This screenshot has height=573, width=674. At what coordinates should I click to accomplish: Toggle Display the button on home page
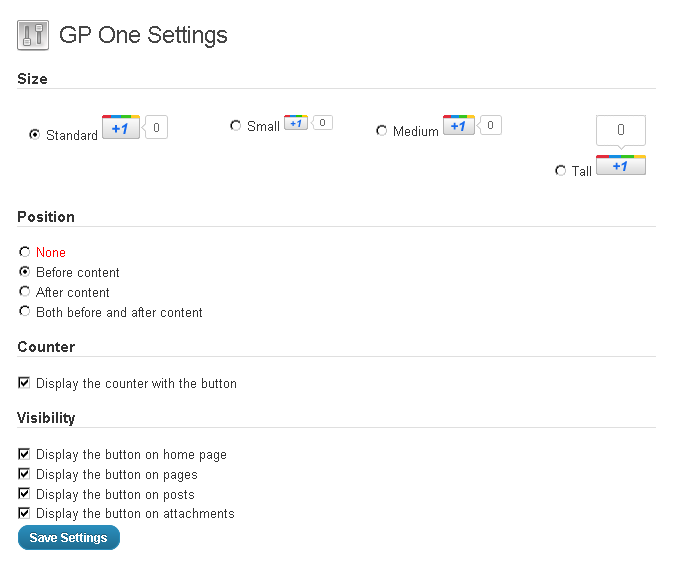[x=24, y=454]
